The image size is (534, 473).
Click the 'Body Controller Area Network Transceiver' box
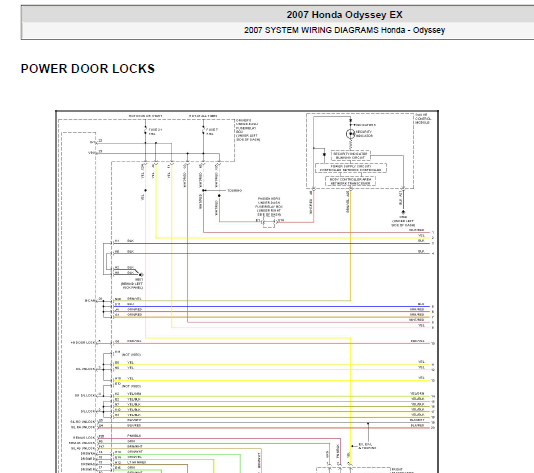350,181
